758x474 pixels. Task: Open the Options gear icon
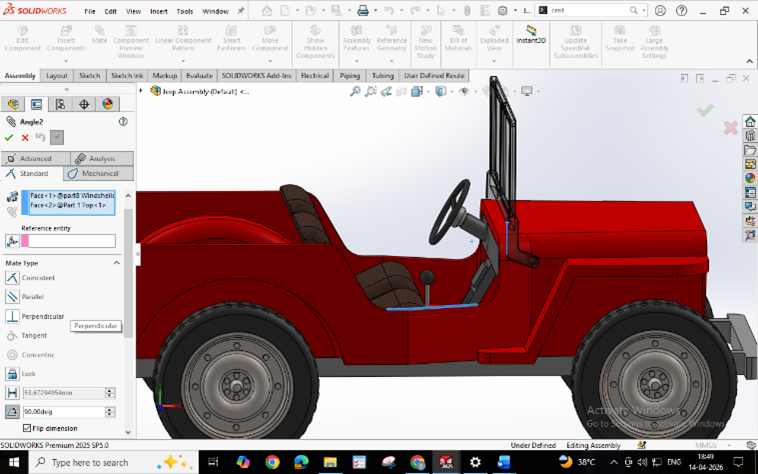pyautogui.click(x=503, y=10)
